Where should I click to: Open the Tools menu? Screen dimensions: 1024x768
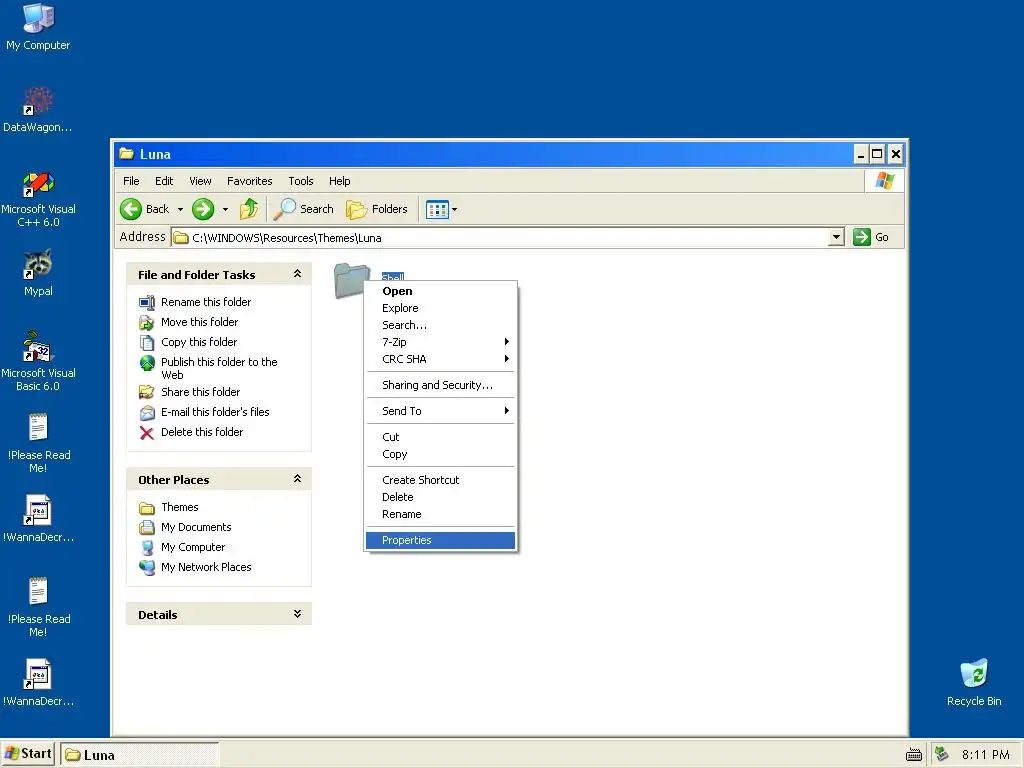click(300, 181)
